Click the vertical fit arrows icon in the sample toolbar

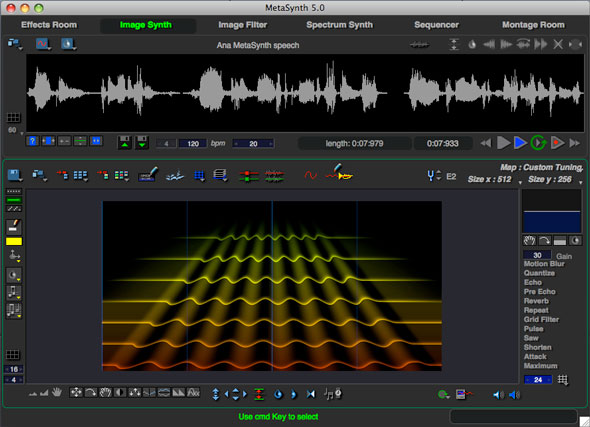pyautogui.click(x=454, y=44)
